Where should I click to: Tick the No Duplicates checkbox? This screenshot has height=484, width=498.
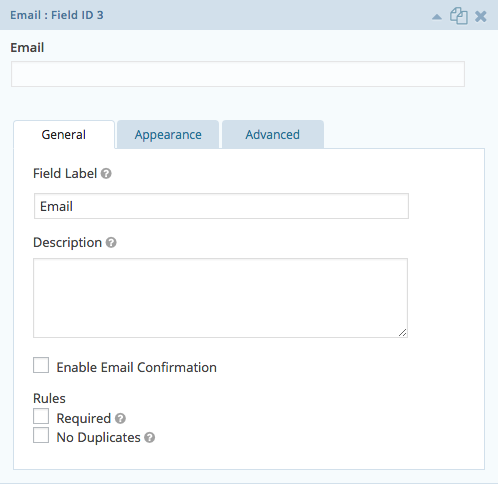(x=41, y=435)
